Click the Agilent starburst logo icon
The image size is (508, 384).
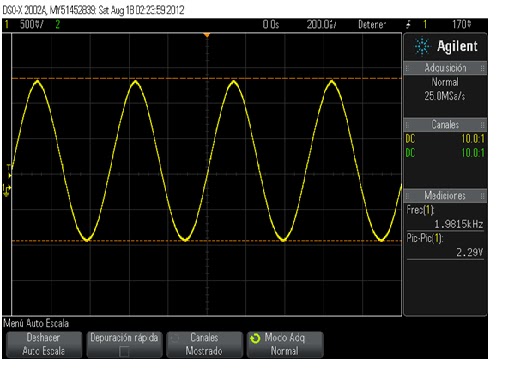tap(422, 46)
